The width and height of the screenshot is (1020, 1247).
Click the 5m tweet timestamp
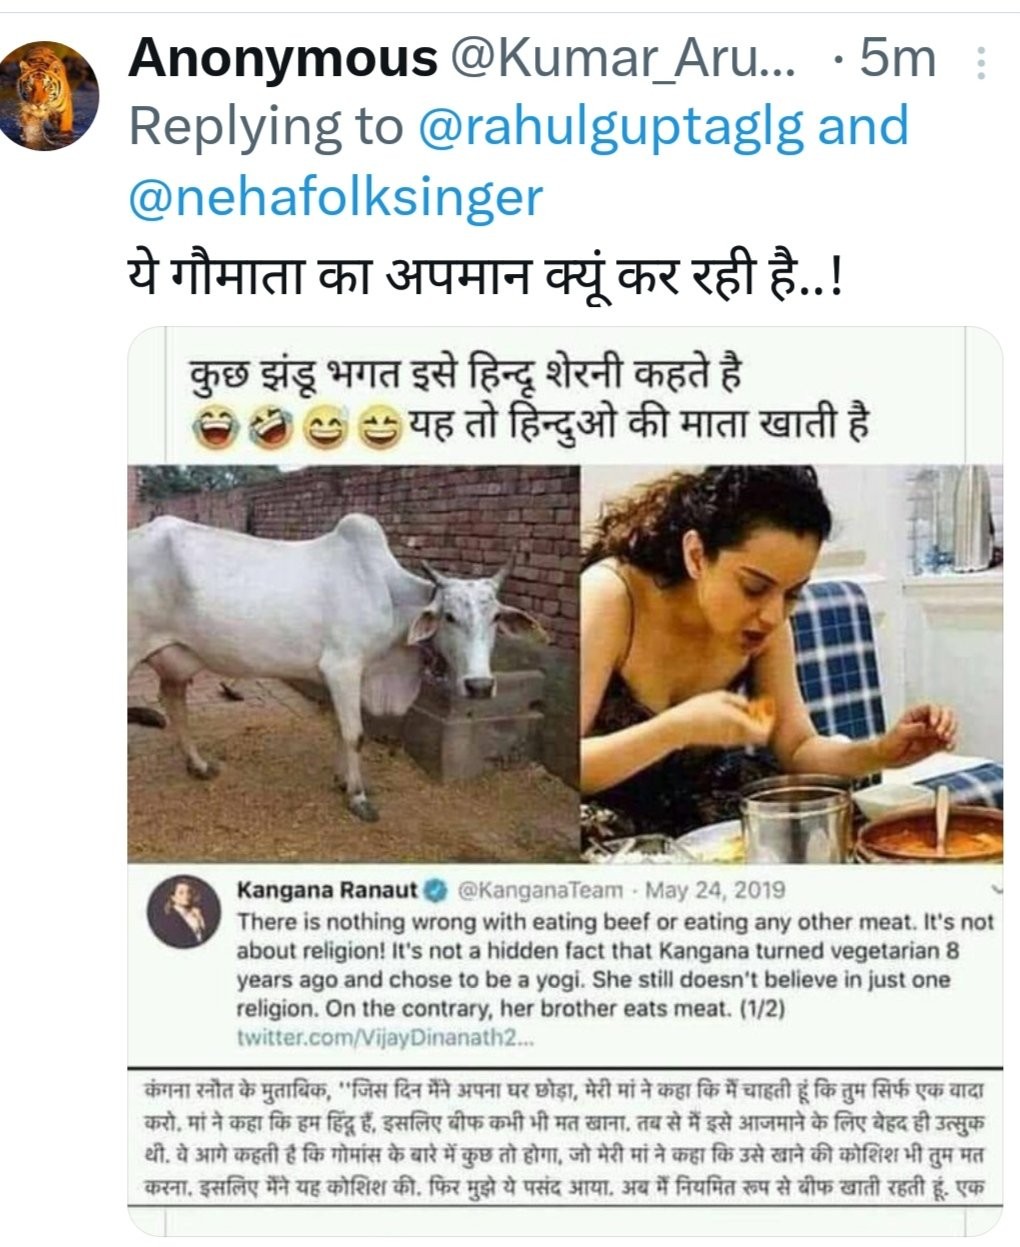(896, 60)
